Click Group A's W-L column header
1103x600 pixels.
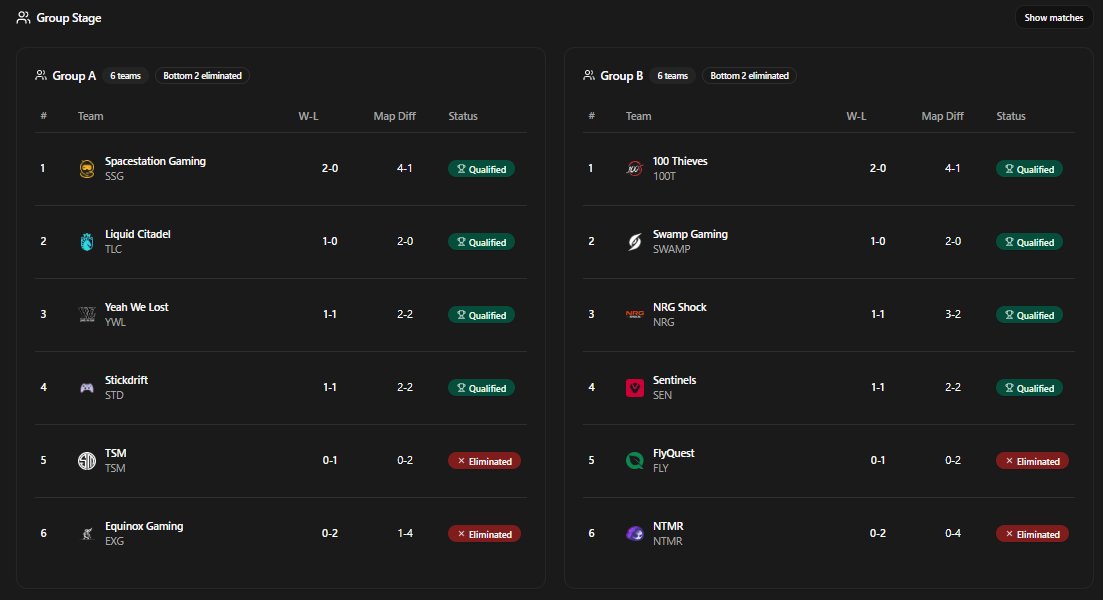coord(308,116)
